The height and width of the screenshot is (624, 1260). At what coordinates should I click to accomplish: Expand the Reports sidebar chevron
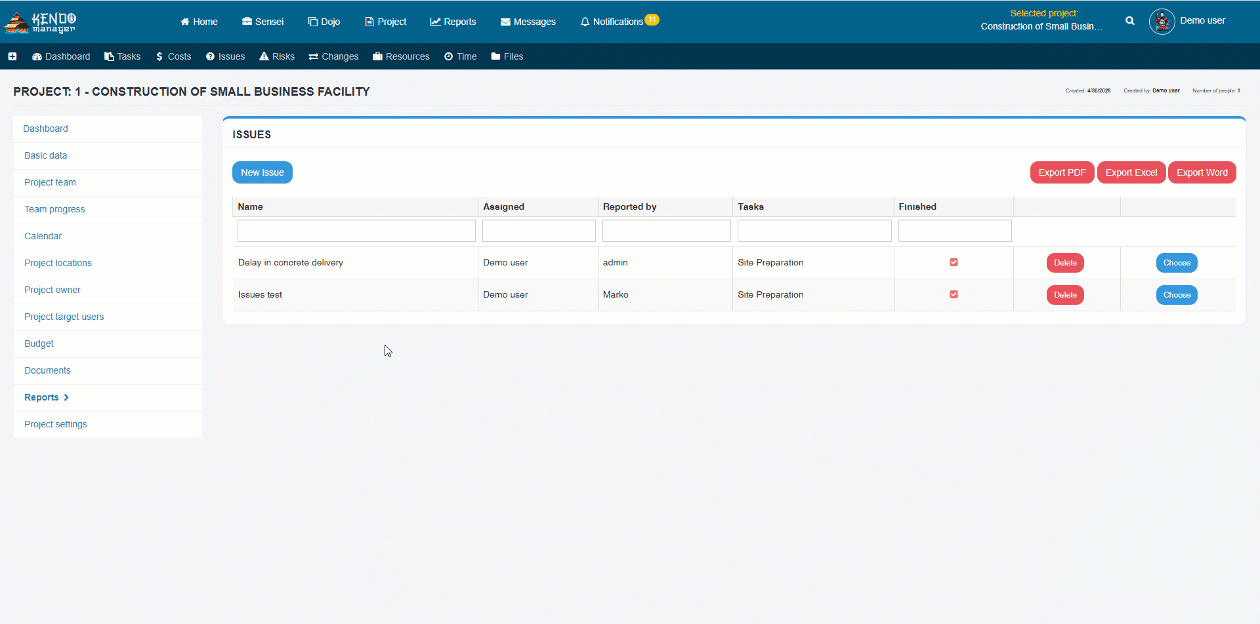[x=66, y=398]
